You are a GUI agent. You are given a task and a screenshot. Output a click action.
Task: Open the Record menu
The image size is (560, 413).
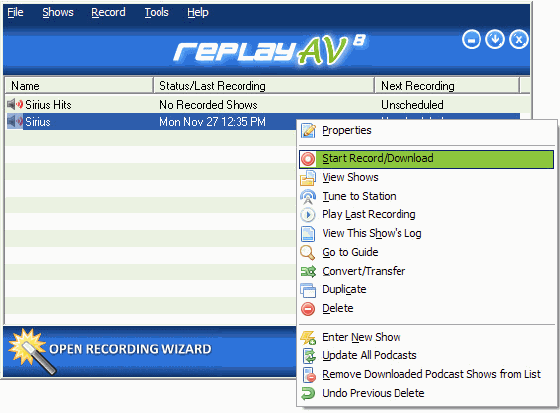pyautogui.click(x=108, y=13)
